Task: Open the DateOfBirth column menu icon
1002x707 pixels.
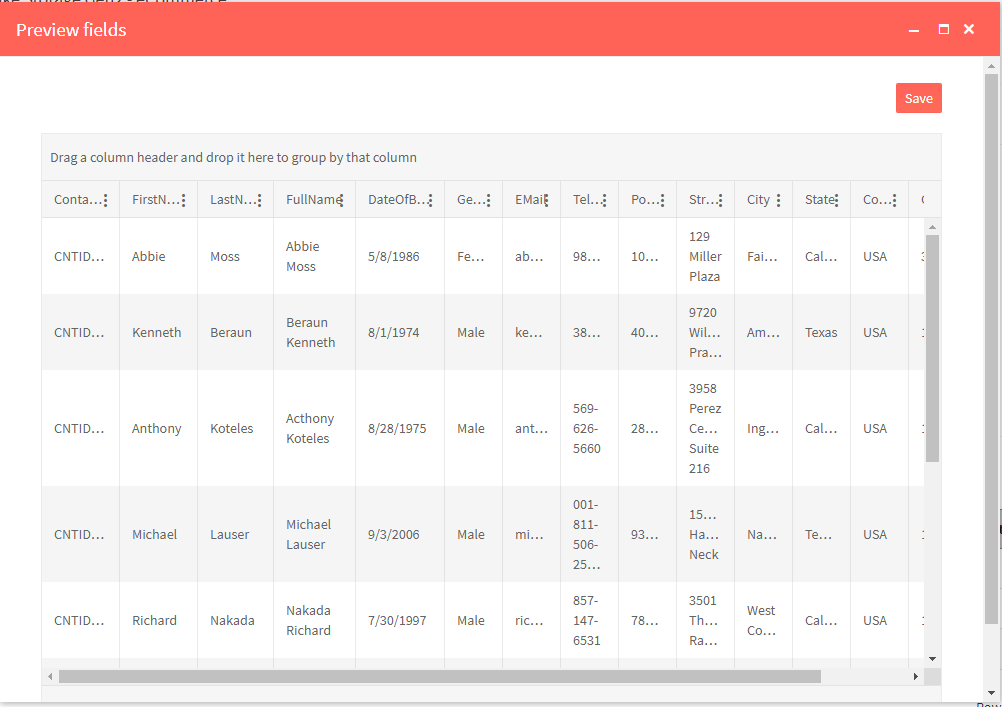Action: tap(430, 201)
